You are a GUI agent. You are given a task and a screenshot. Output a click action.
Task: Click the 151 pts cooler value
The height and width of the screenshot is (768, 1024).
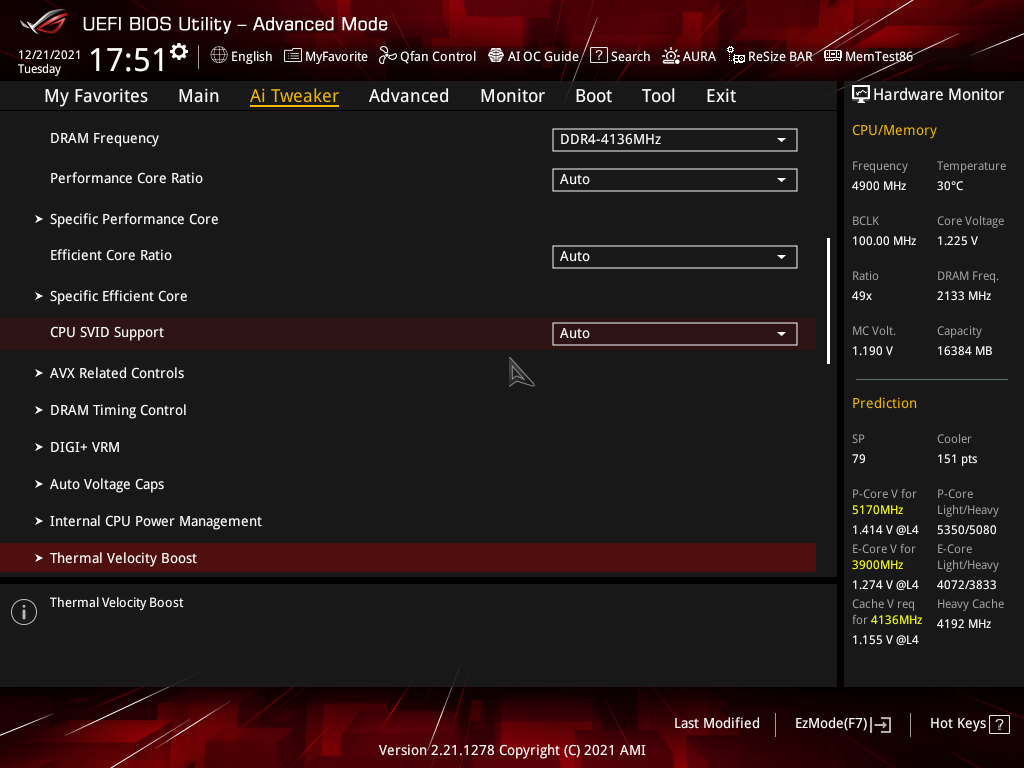[x=957, y=459]
